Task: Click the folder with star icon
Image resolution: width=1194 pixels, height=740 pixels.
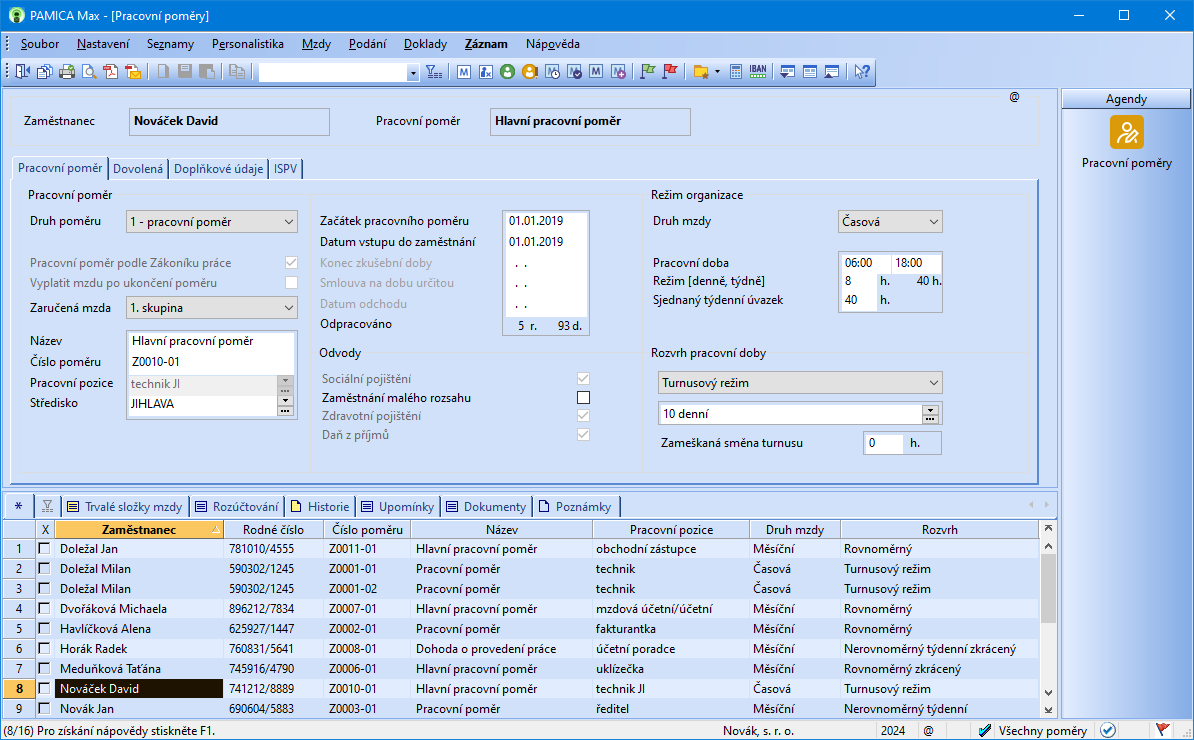Action: (701, 72)
